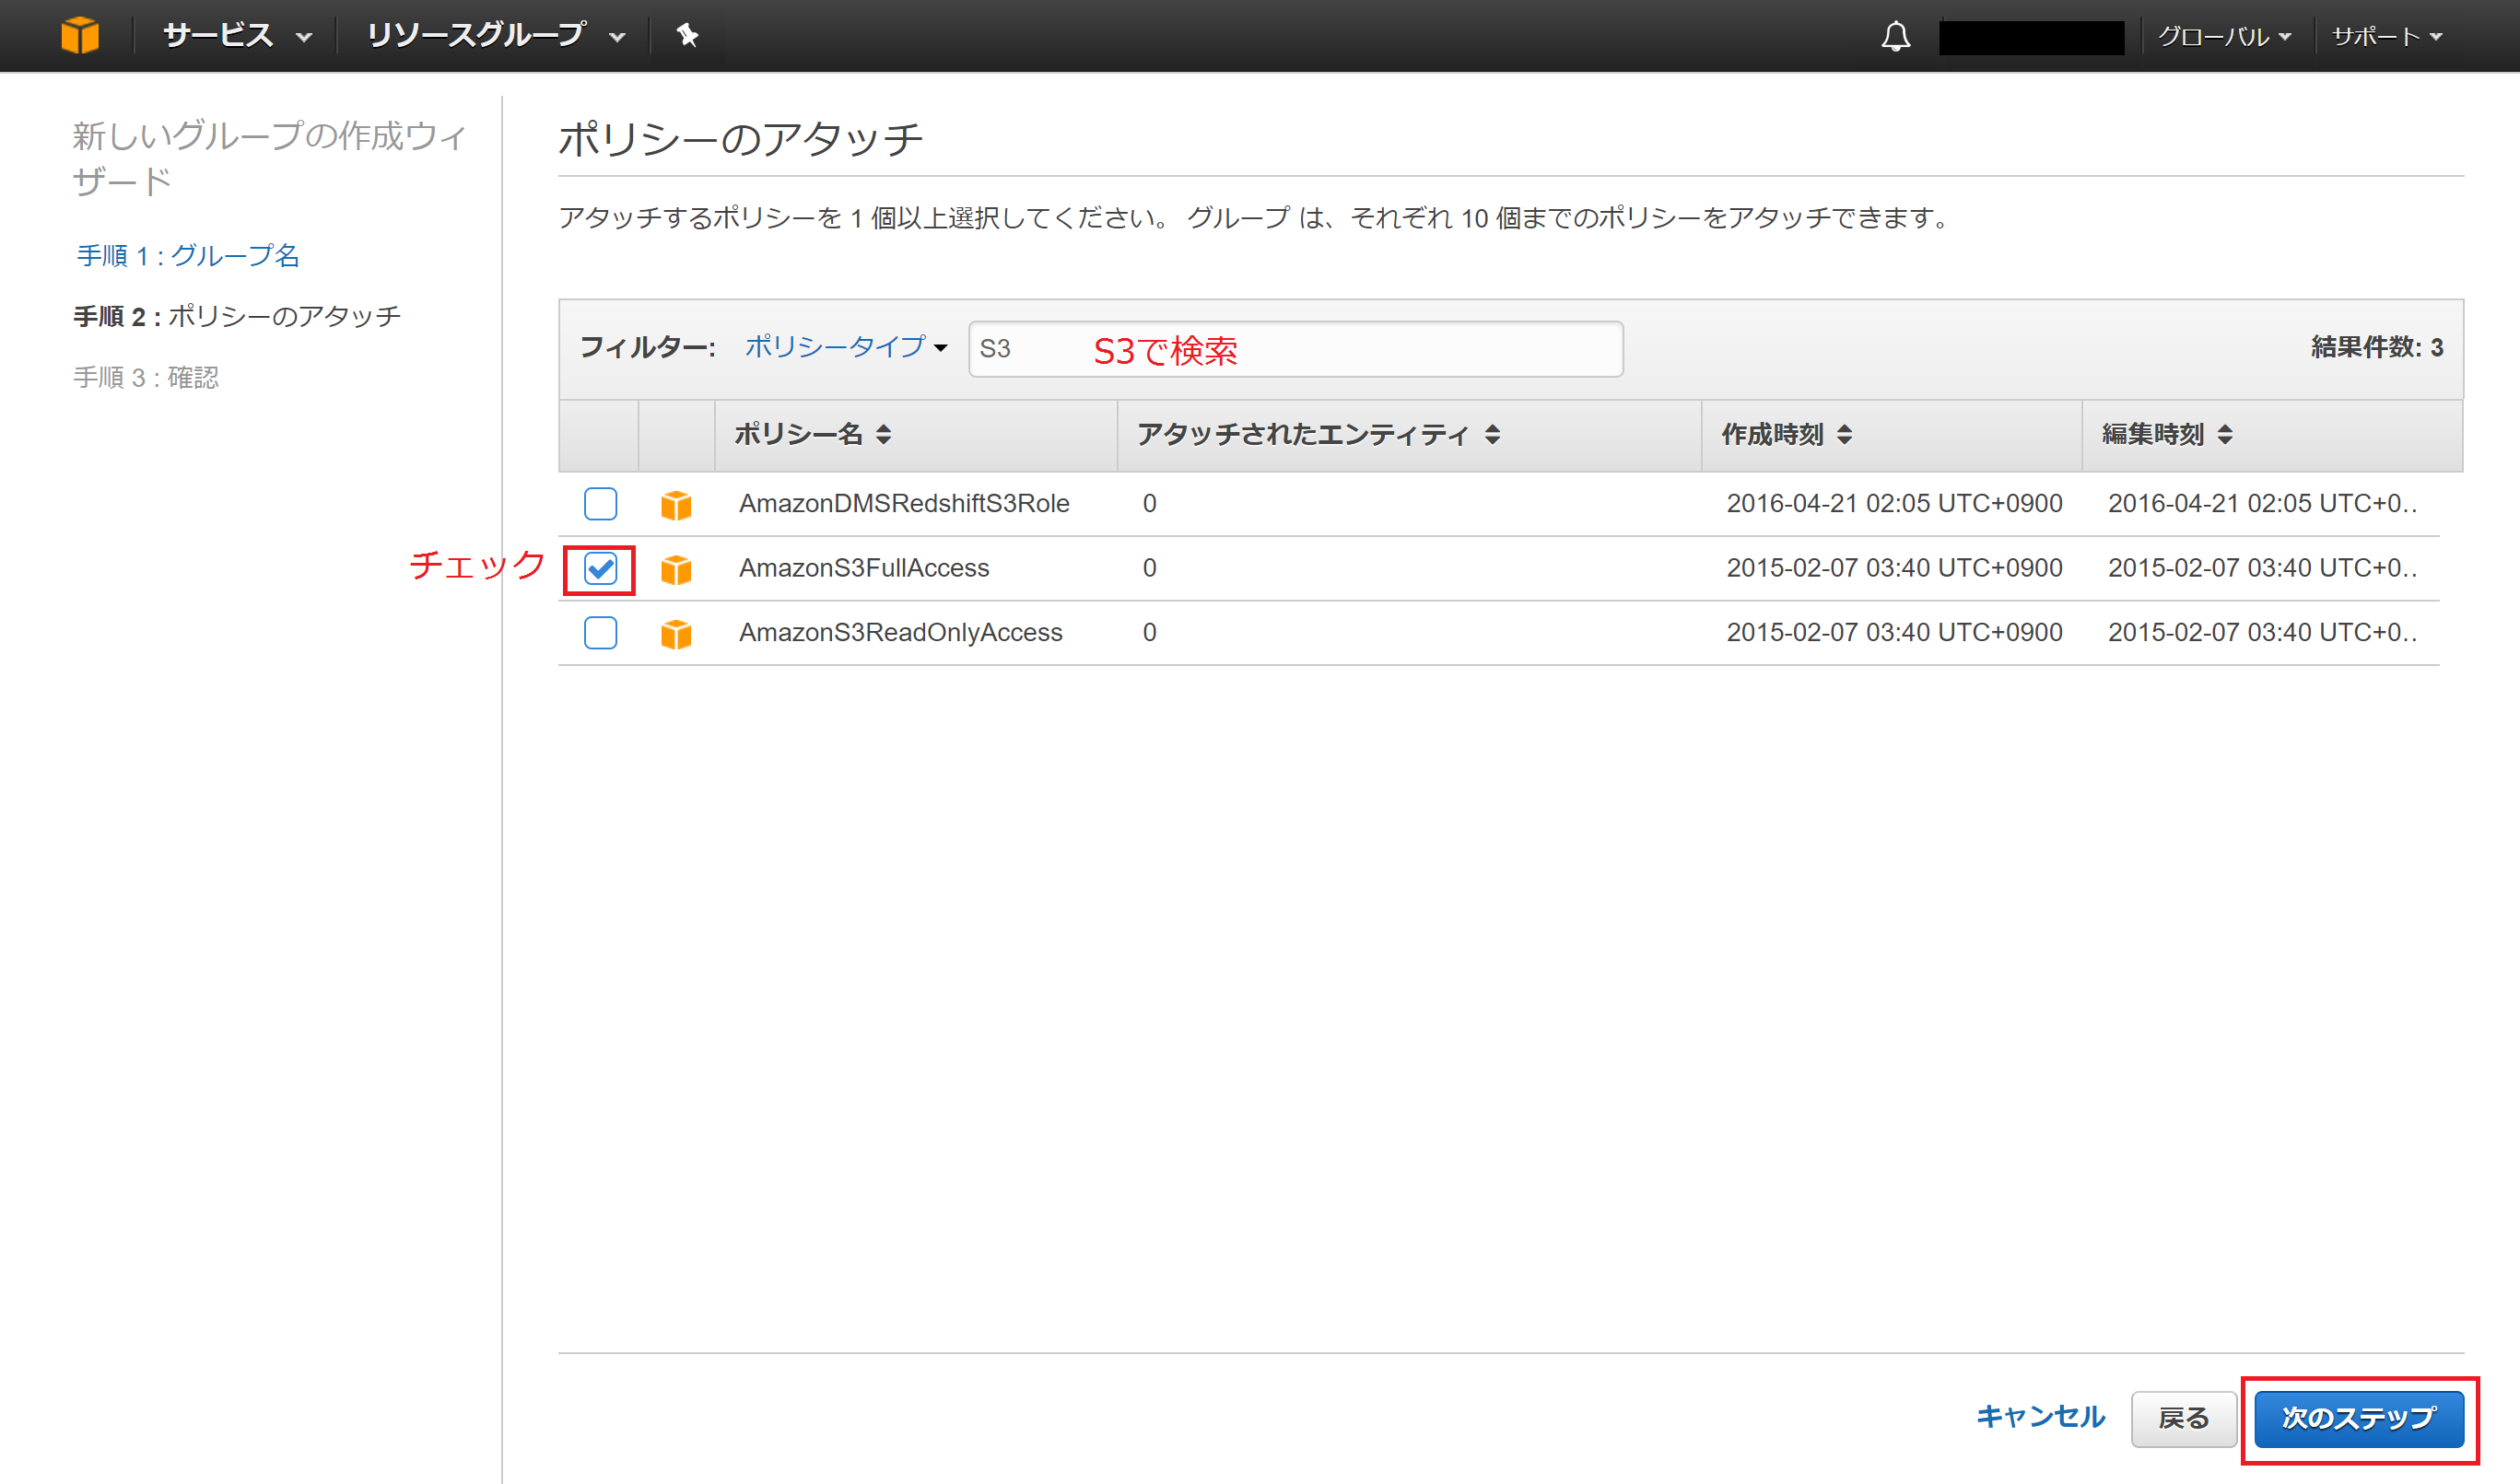This screenshot has width=2520, height=1484.
Task: Click the キャンセル link
Action: coord(2040,1417)
